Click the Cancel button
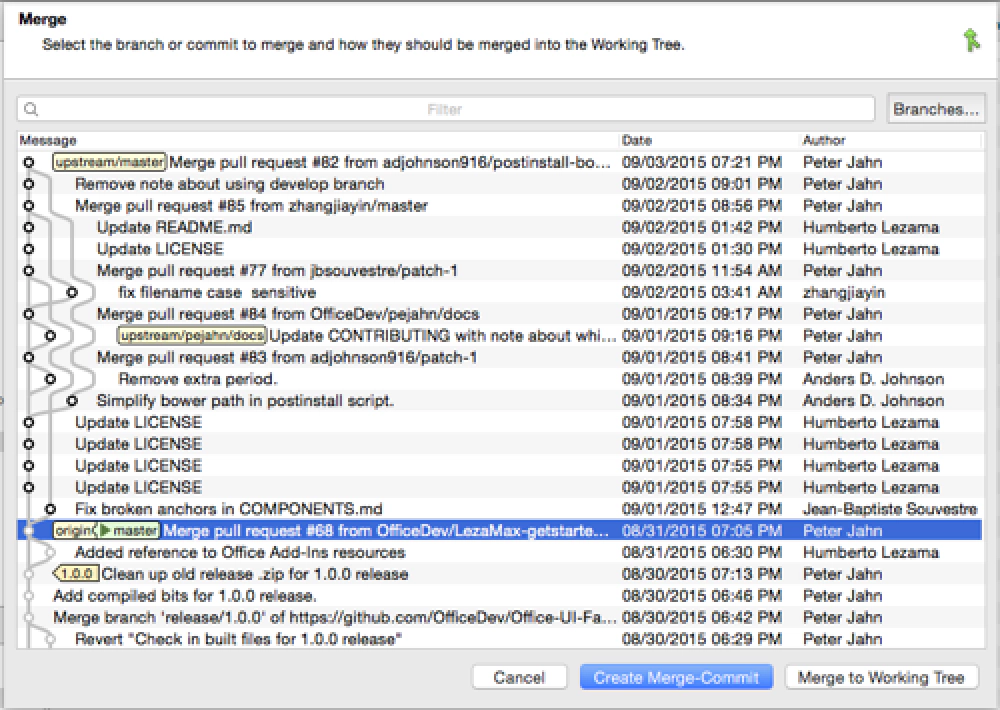Image resolution: width=1000 pixels, height=710 pixels. point(519,677)
